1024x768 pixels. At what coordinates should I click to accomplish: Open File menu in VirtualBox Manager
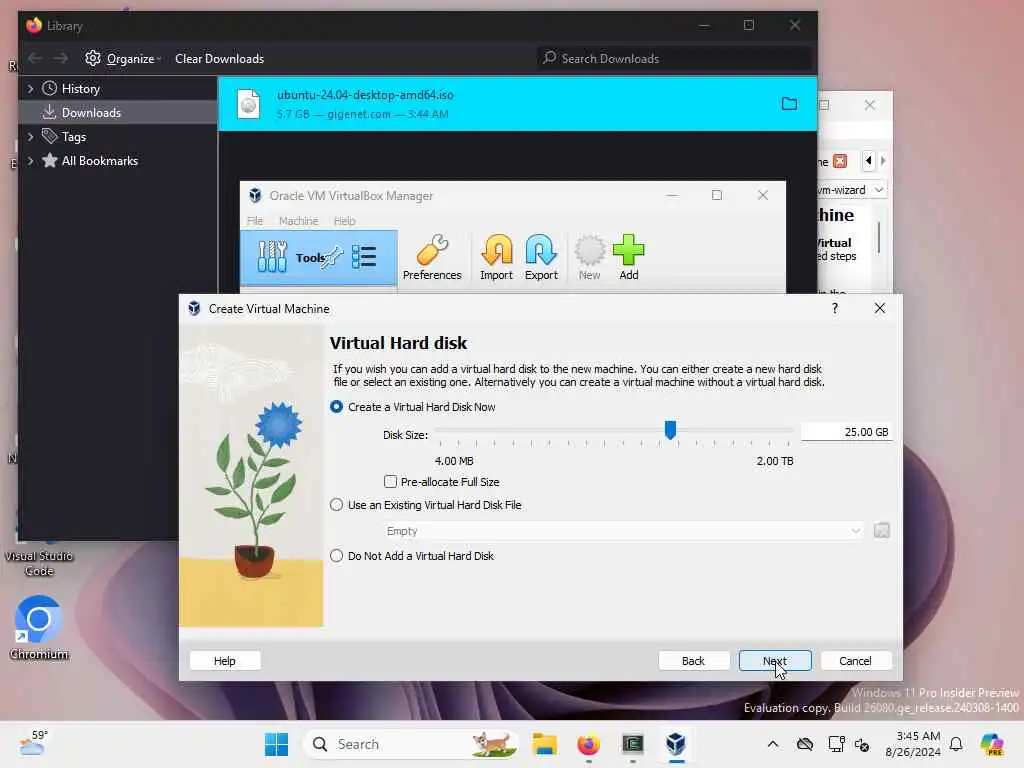tap(255, 221)
